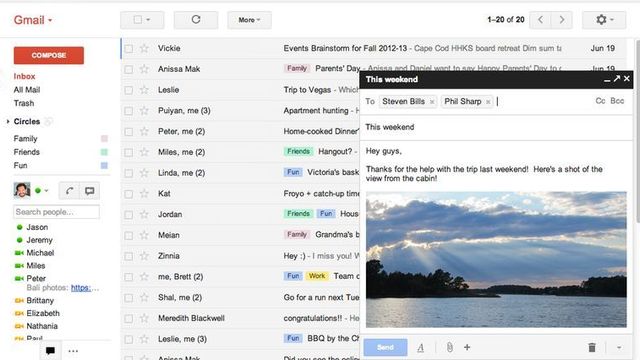Click the cabin view photo in email
Screen dimensions: 640x360
tap(496, 260)
